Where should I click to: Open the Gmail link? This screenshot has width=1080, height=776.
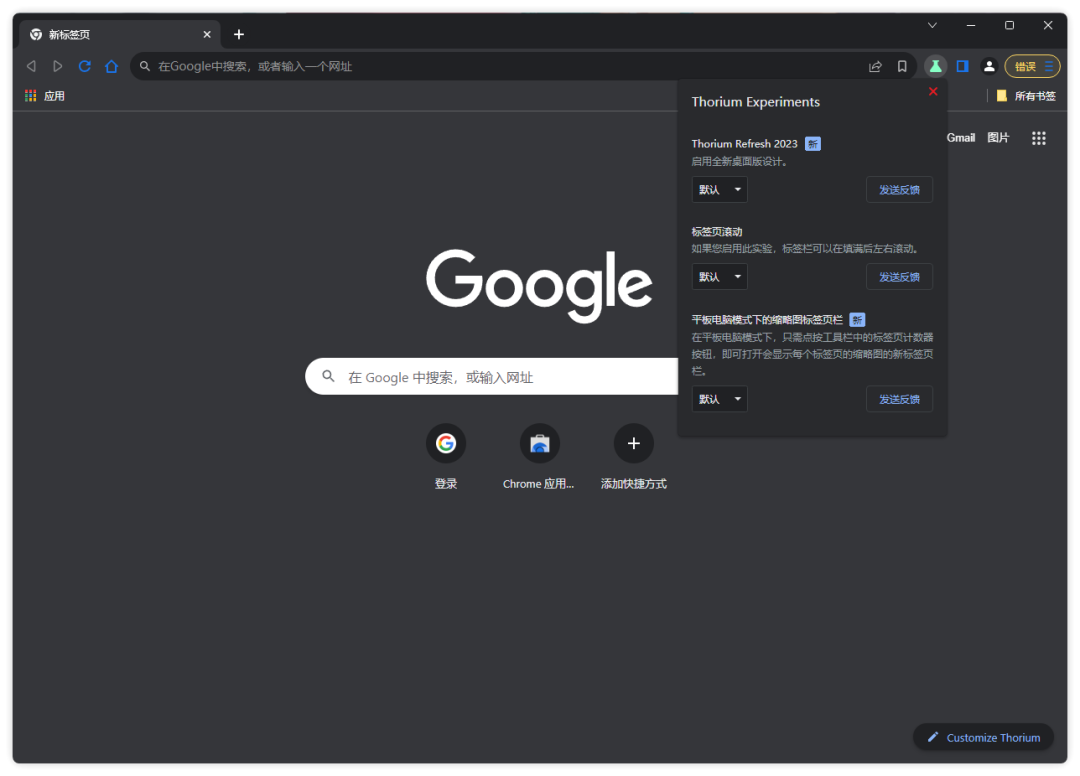(961, 138)
